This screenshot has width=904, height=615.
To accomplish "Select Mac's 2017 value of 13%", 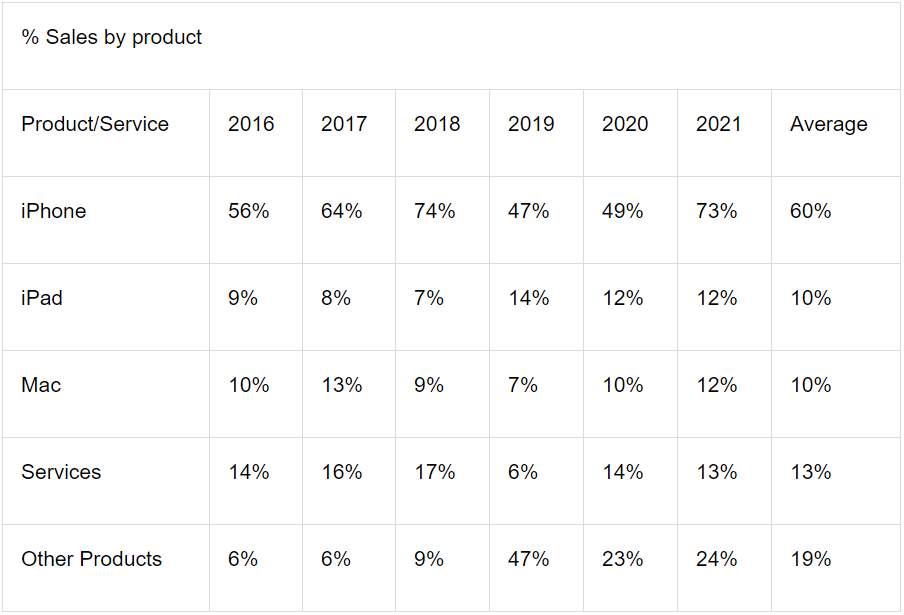I will coord(342,386).
